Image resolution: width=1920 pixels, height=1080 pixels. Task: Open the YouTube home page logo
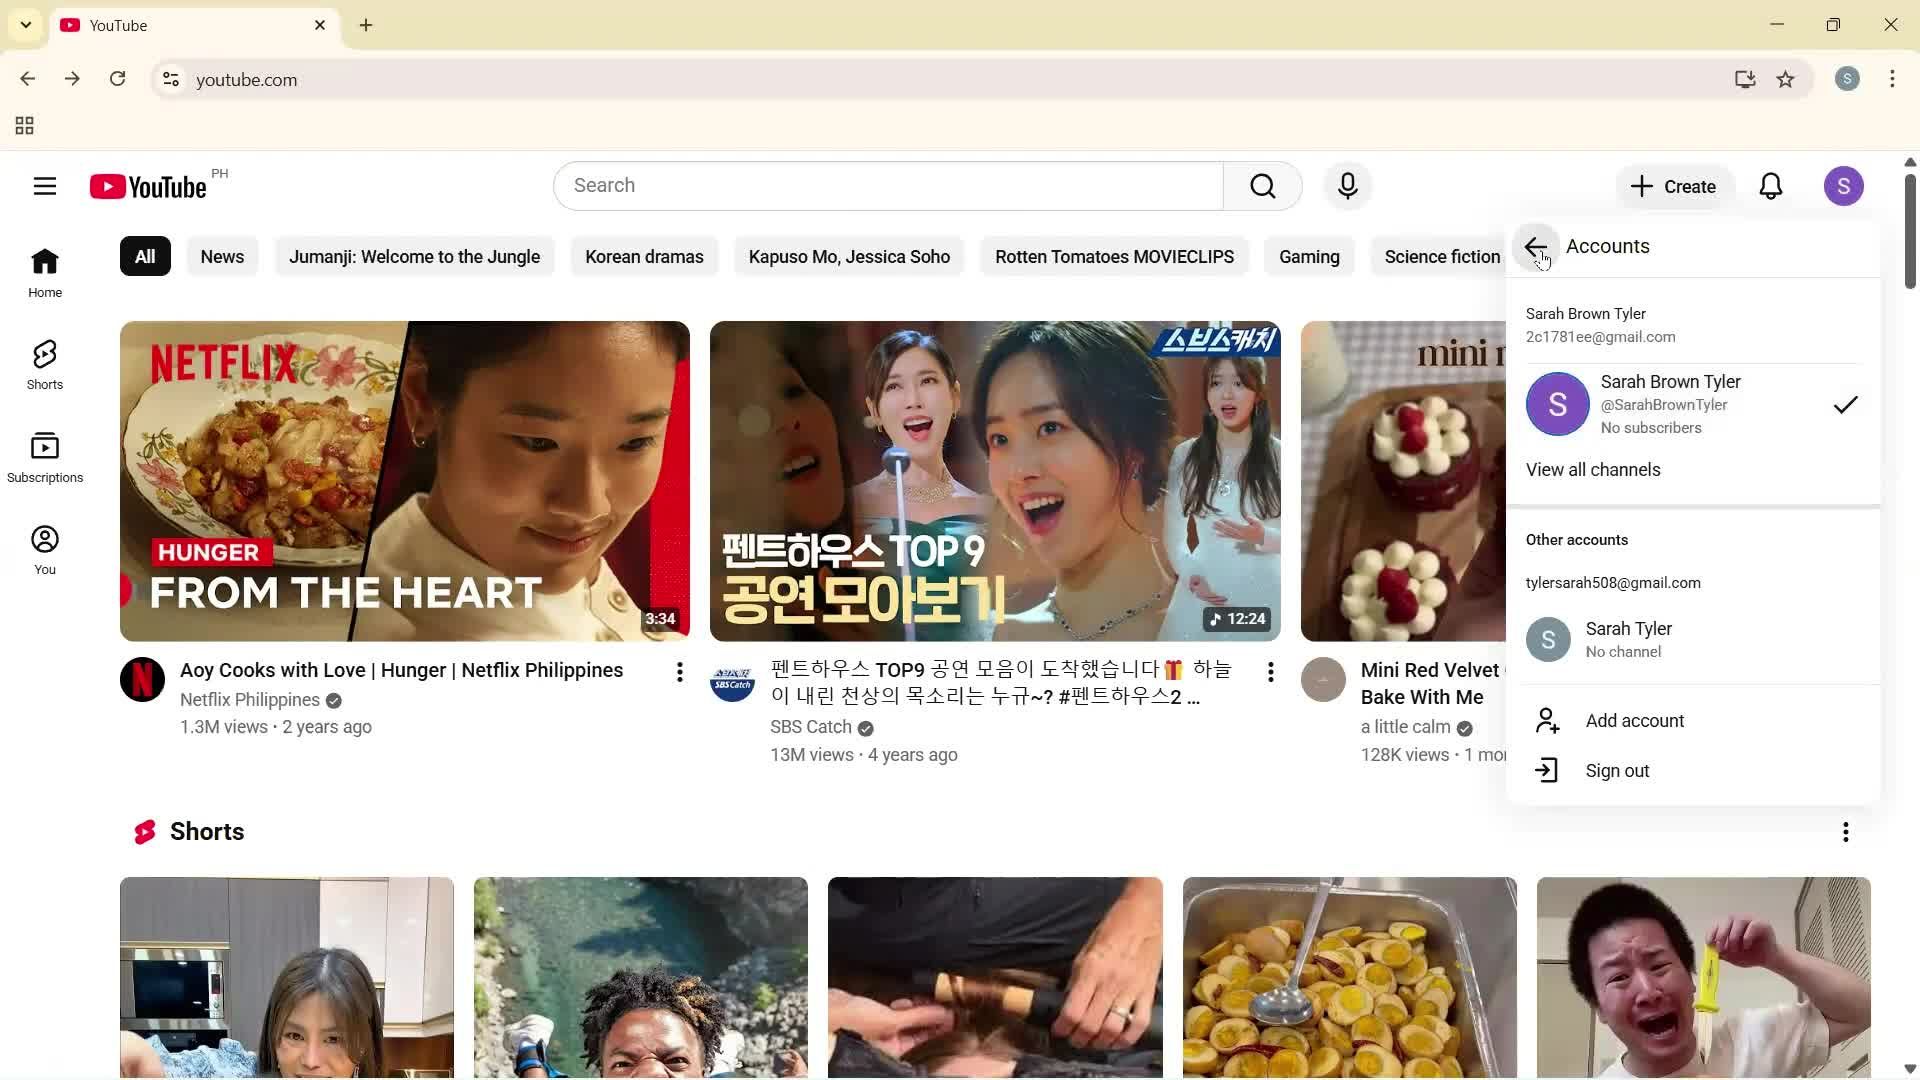tap(147, 186)
